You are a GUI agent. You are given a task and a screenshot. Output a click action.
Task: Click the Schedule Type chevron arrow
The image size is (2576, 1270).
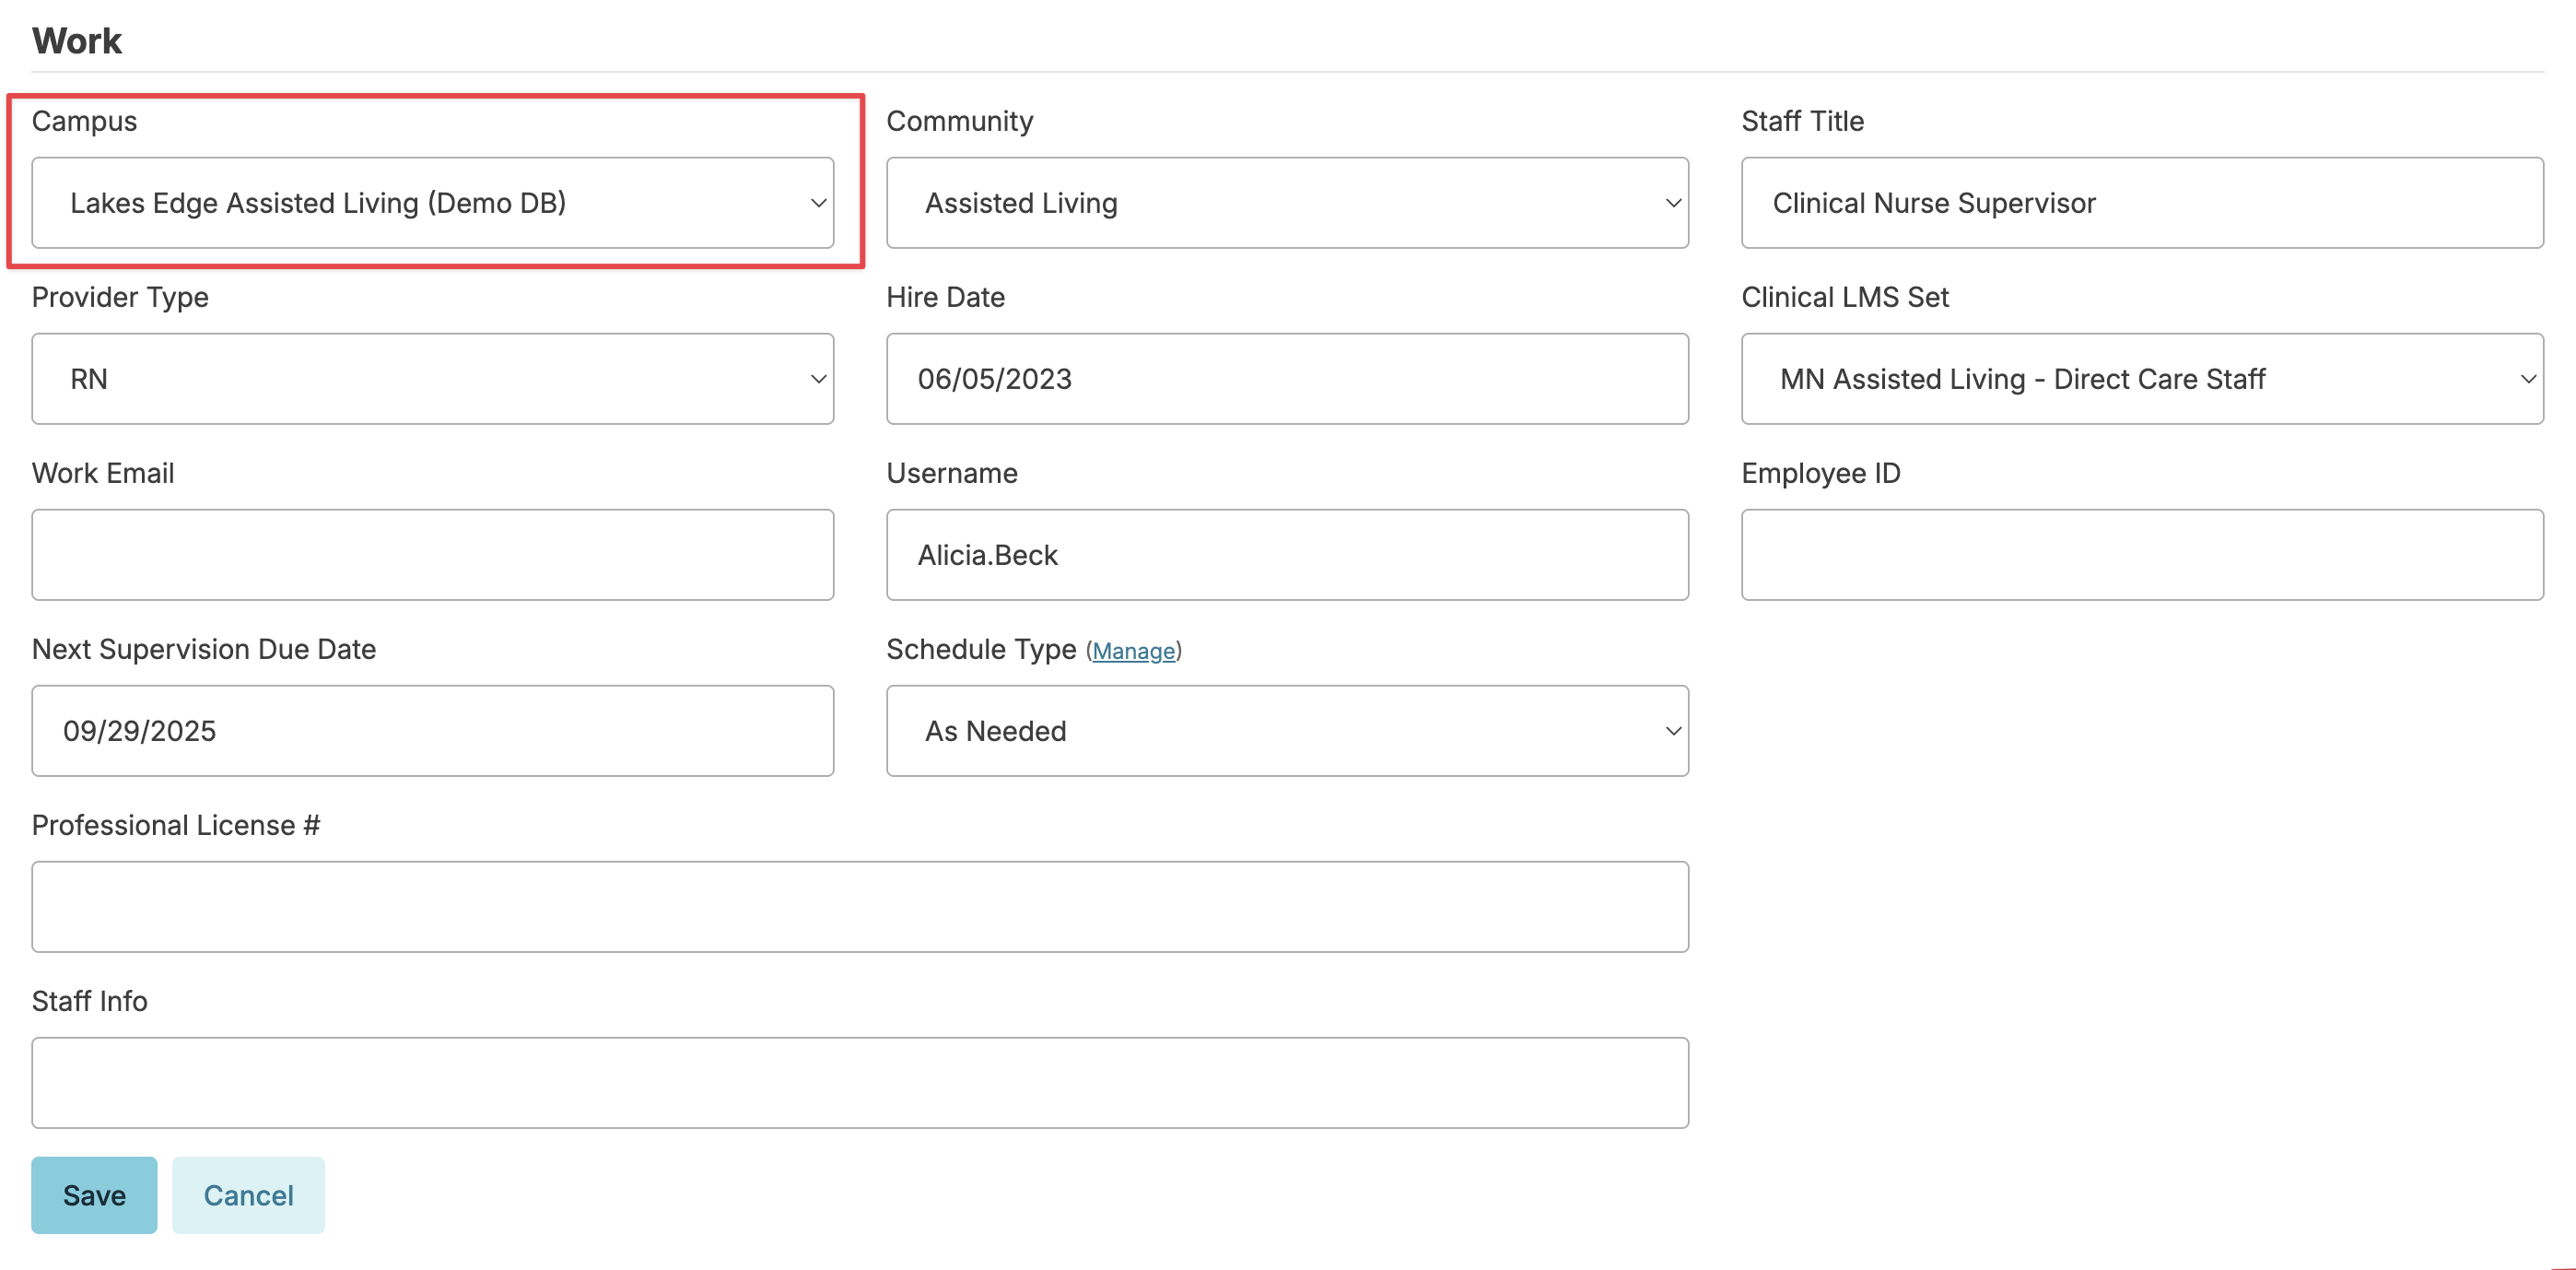click(1672, 731)
